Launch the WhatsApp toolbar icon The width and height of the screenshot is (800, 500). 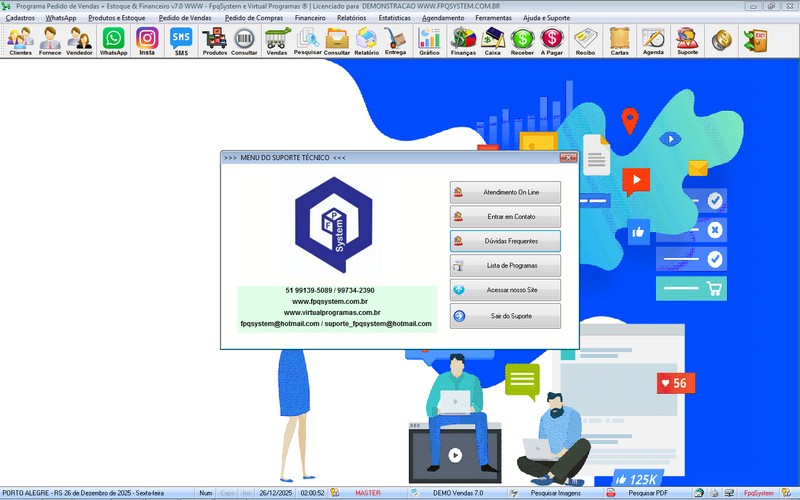113,41
